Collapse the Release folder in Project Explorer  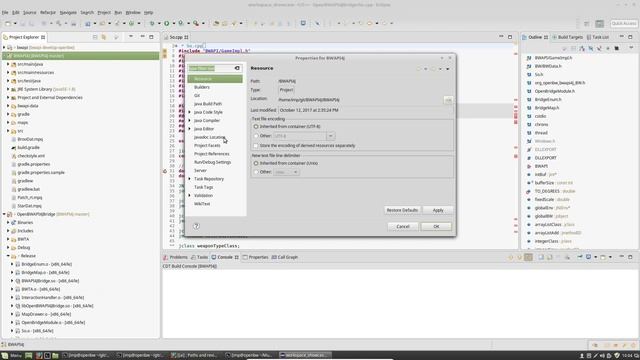coord(8,256)
